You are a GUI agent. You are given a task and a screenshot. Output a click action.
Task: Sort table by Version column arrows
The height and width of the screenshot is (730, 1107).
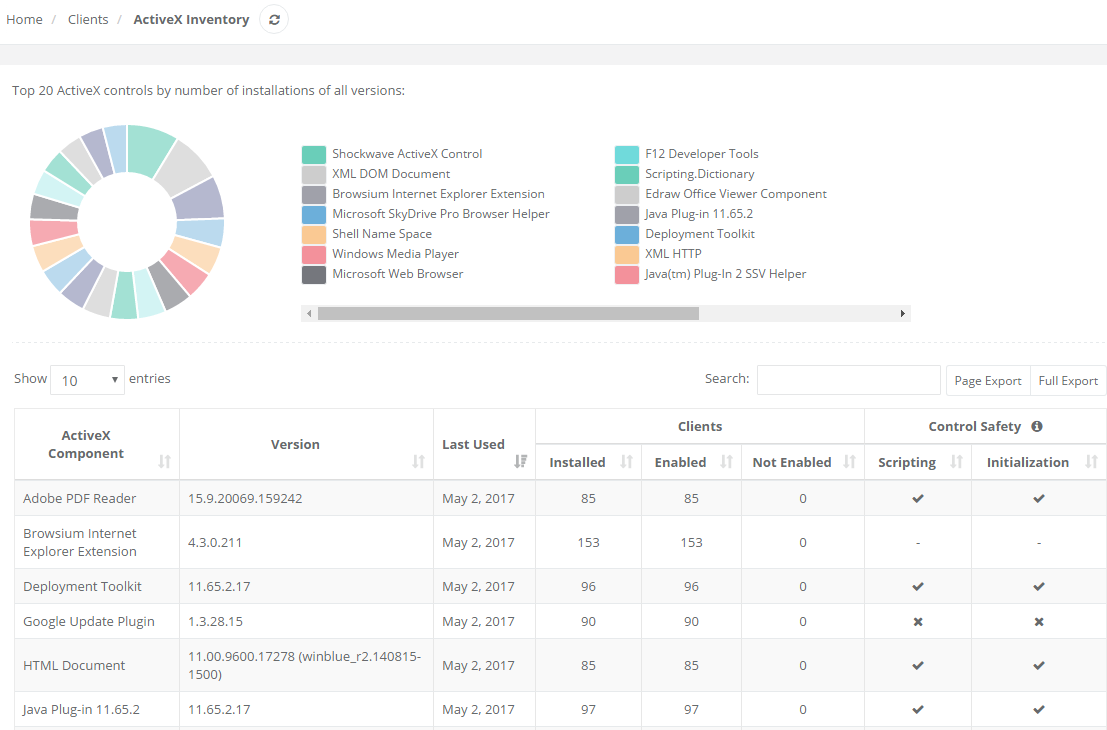[x=418, y=462]
